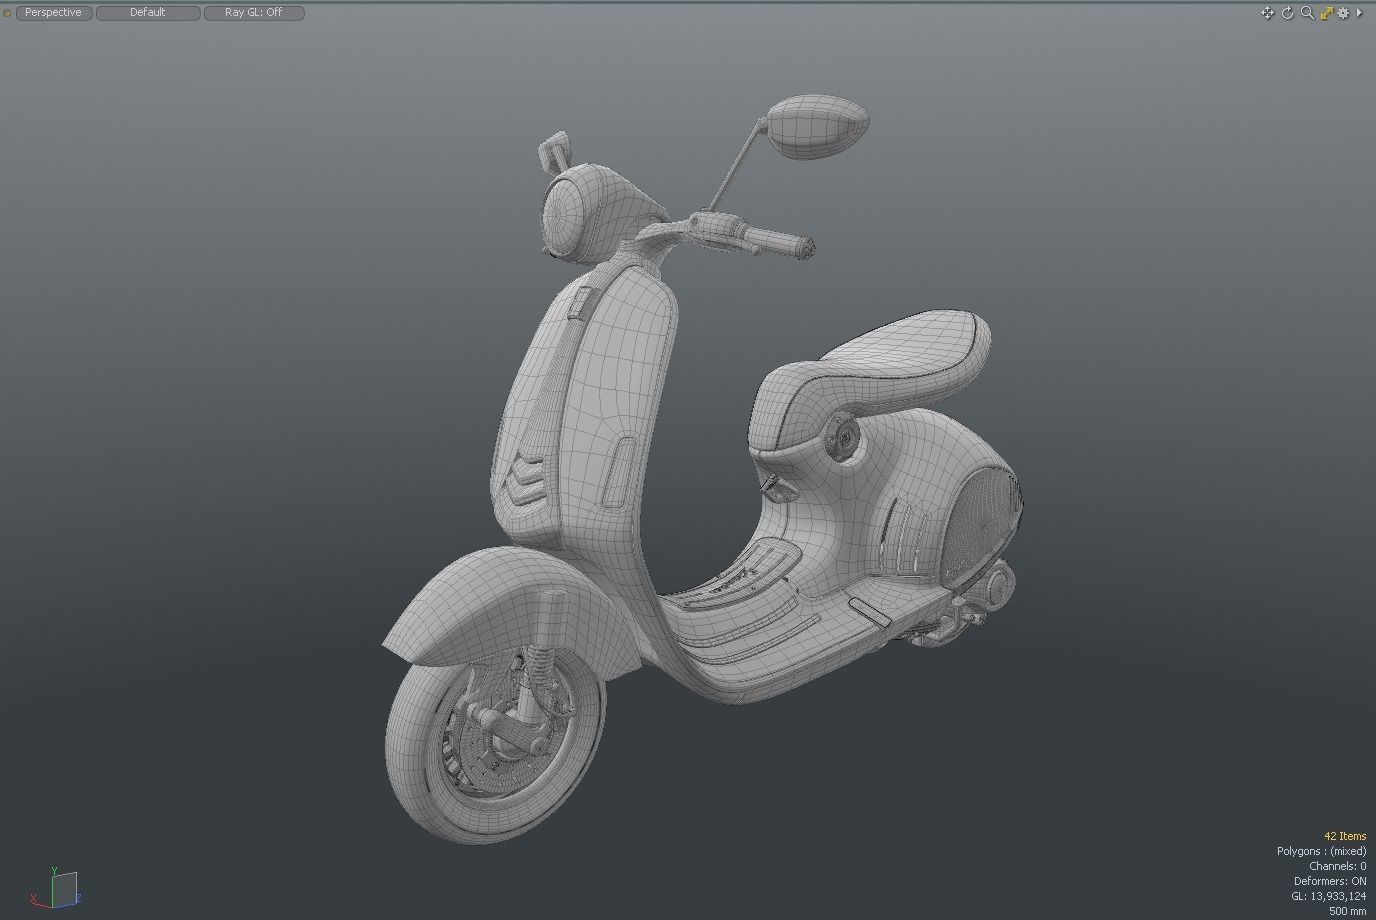Click the "500 mm" grid size text
Screen dimensions: 1376x920
click(1347, 911)
